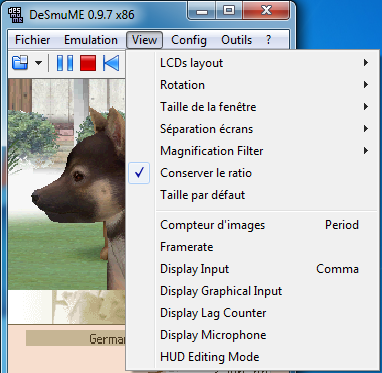Click the Open ROM folder icon

coord(20,63)
